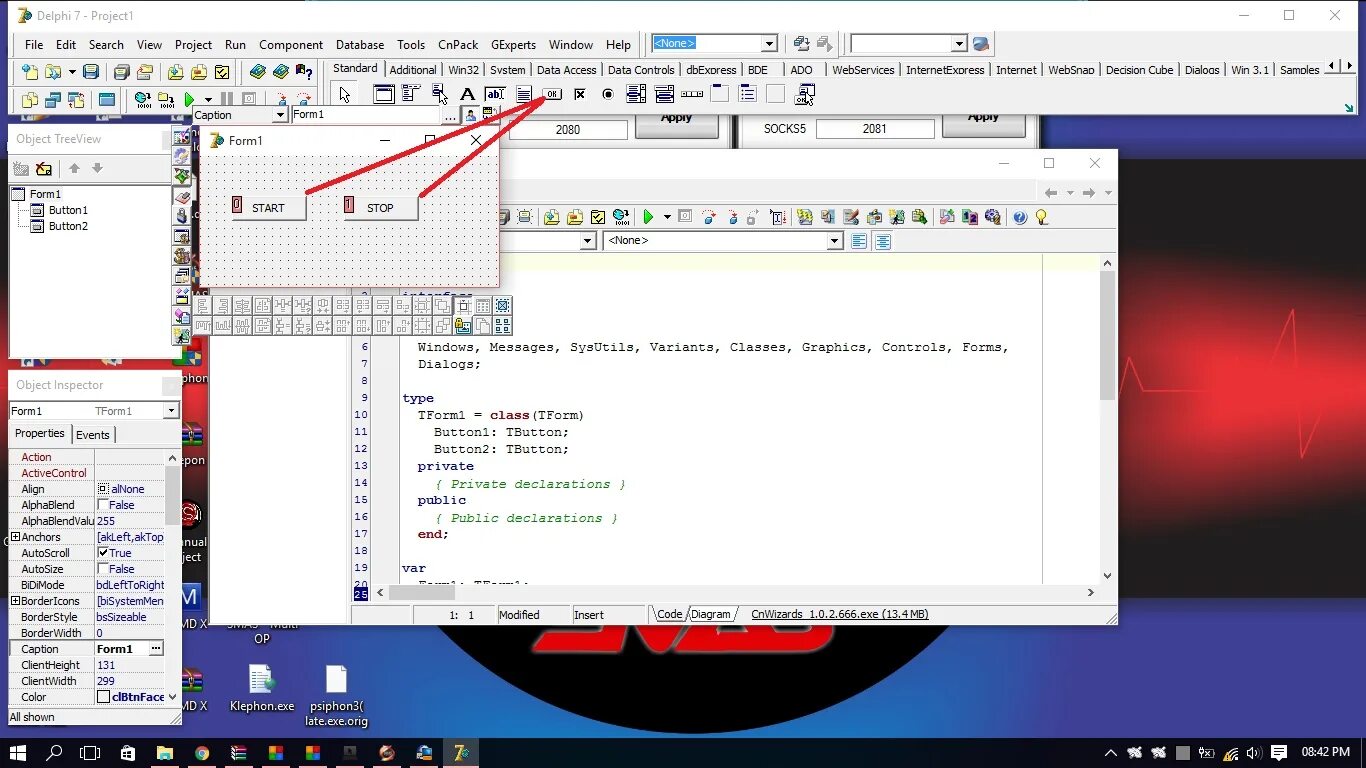The width and height of the screenshot is (1366, 768).
Task: Click the green Run button in main toolbar
Action: click(189, 99)
